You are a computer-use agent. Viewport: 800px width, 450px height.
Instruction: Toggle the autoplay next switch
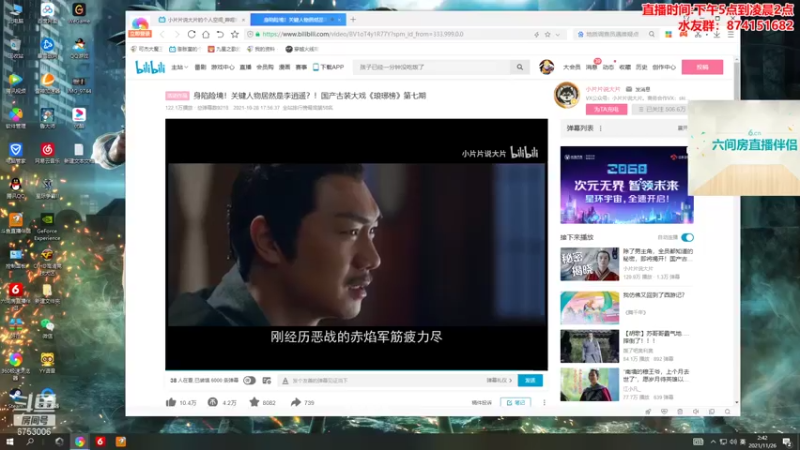click(687, 237)
